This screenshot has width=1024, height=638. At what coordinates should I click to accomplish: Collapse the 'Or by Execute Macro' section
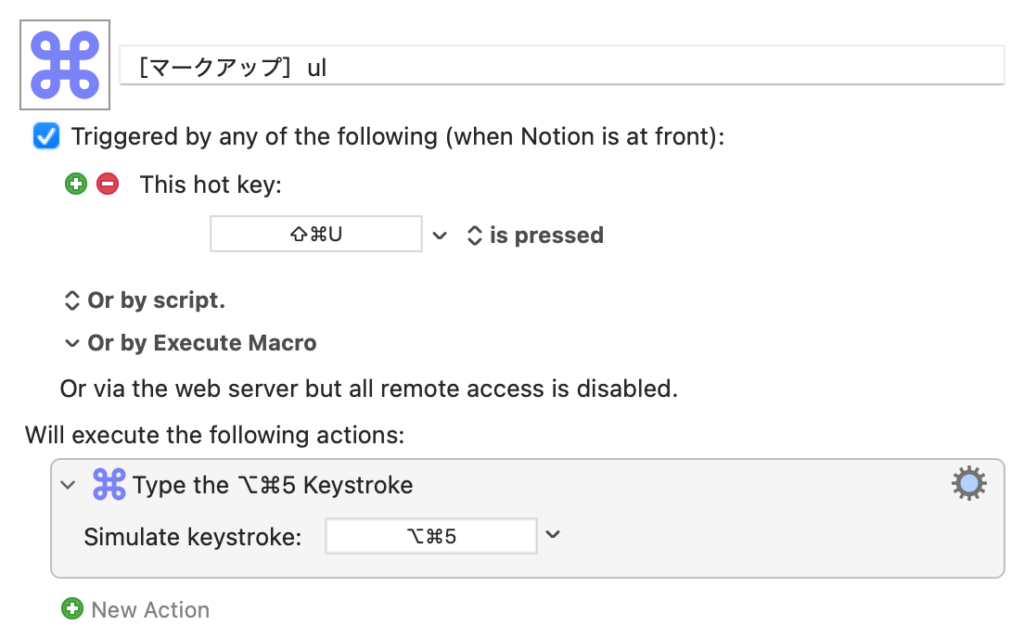tap(72, 343)
